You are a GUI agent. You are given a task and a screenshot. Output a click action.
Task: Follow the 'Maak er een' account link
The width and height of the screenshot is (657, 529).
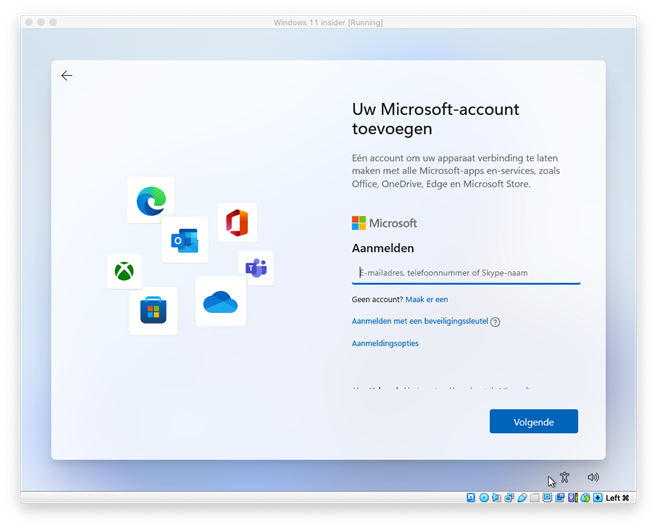(427, 299)
